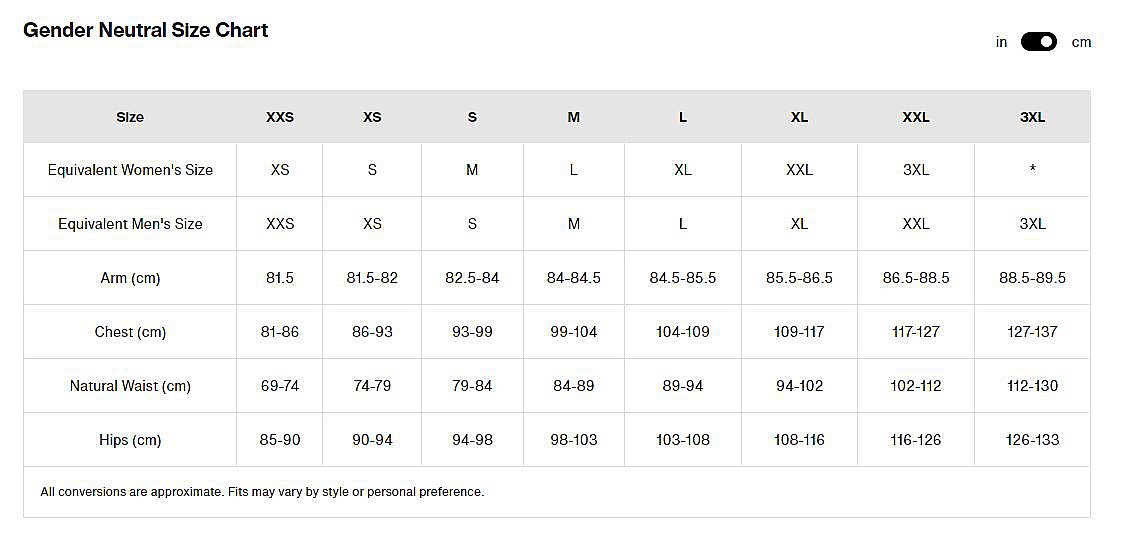Toggle the in/cm unit switch
Viewport: 1126px width, 536px height.
point(1038,42)
